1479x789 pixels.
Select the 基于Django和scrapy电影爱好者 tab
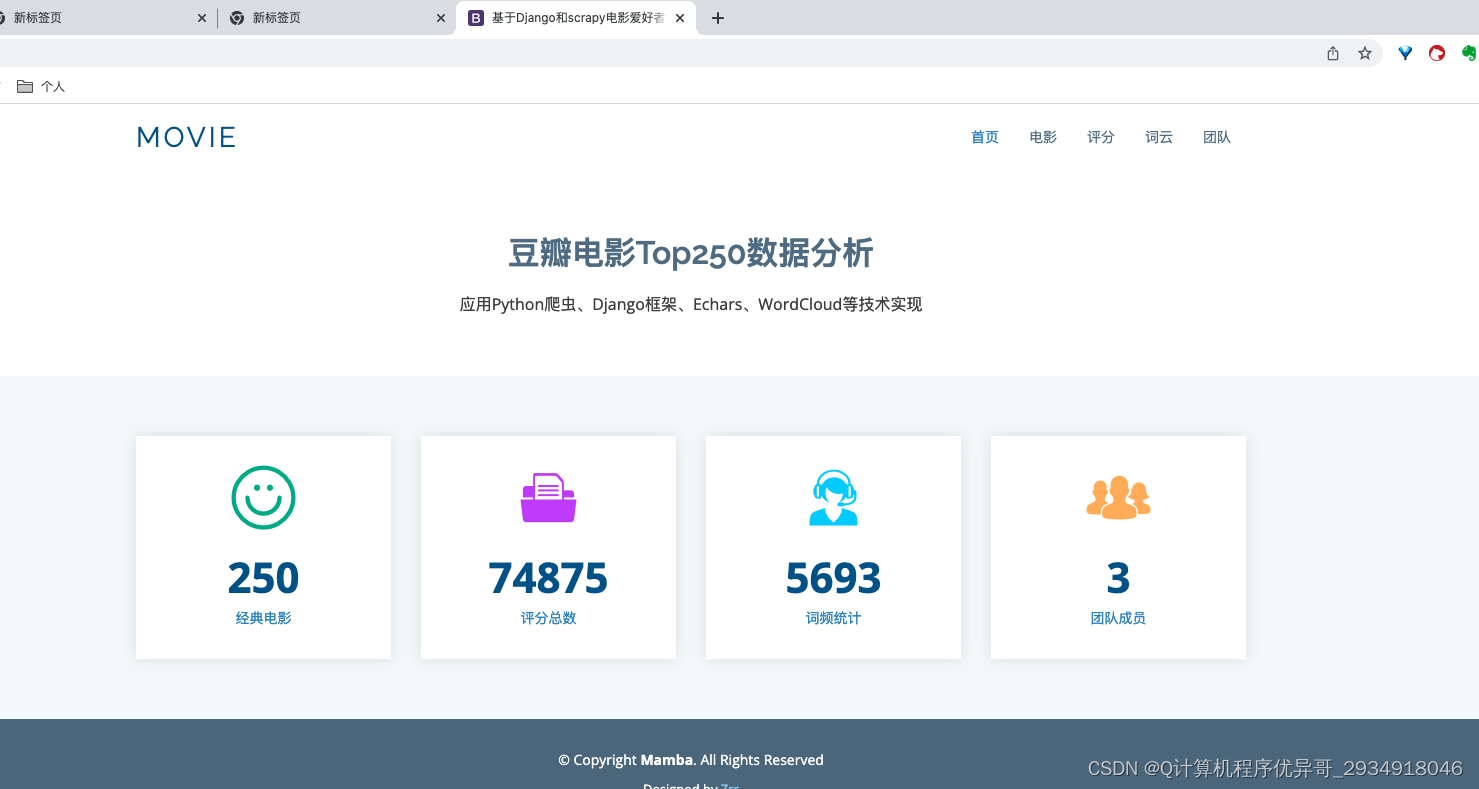click(x=576, y=18)
